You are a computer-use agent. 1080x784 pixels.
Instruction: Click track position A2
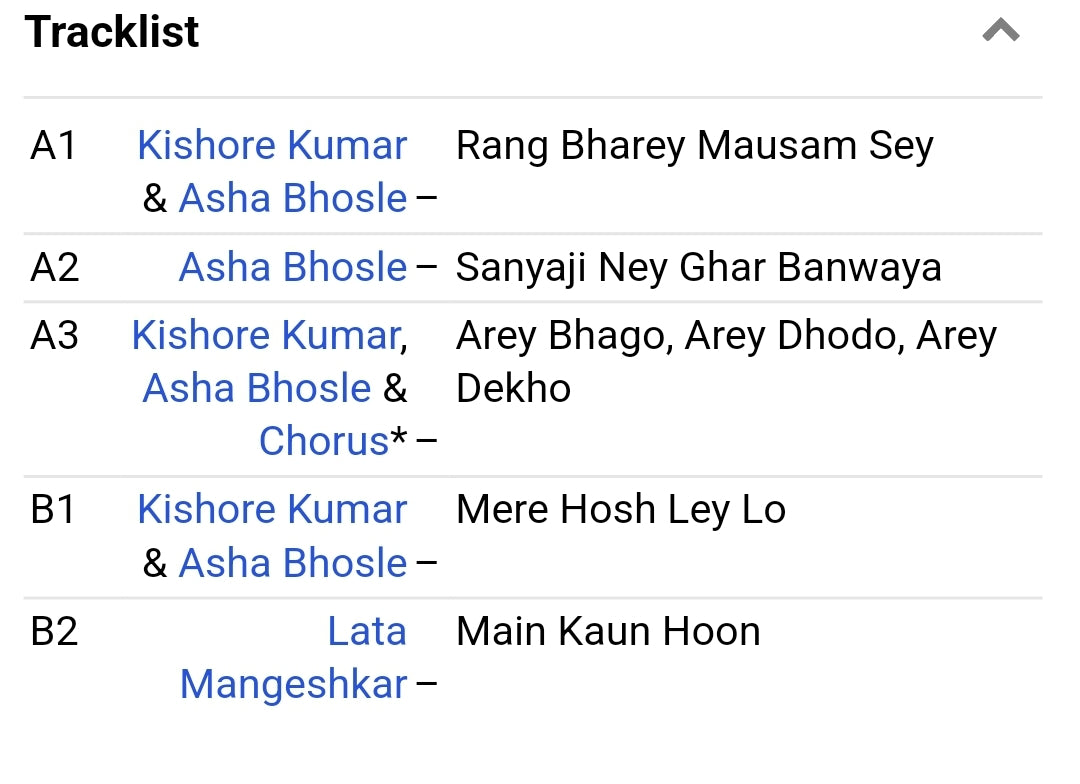(x=55, y=268)
